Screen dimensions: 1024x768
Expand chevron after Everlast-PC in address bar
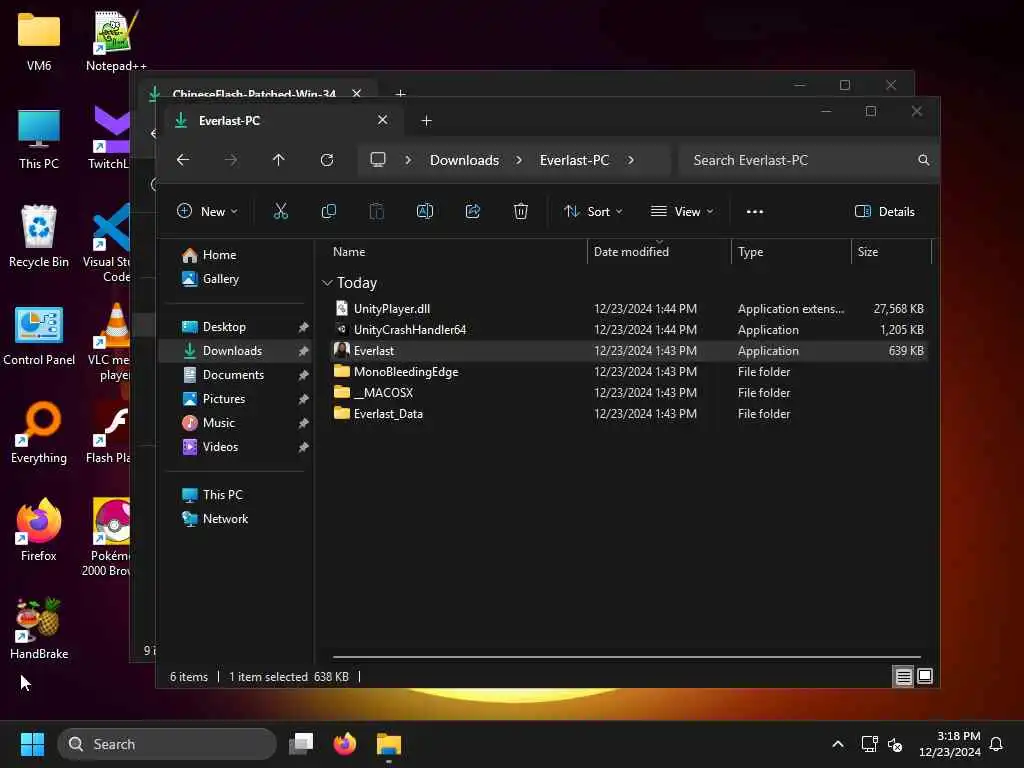(631, 160)
